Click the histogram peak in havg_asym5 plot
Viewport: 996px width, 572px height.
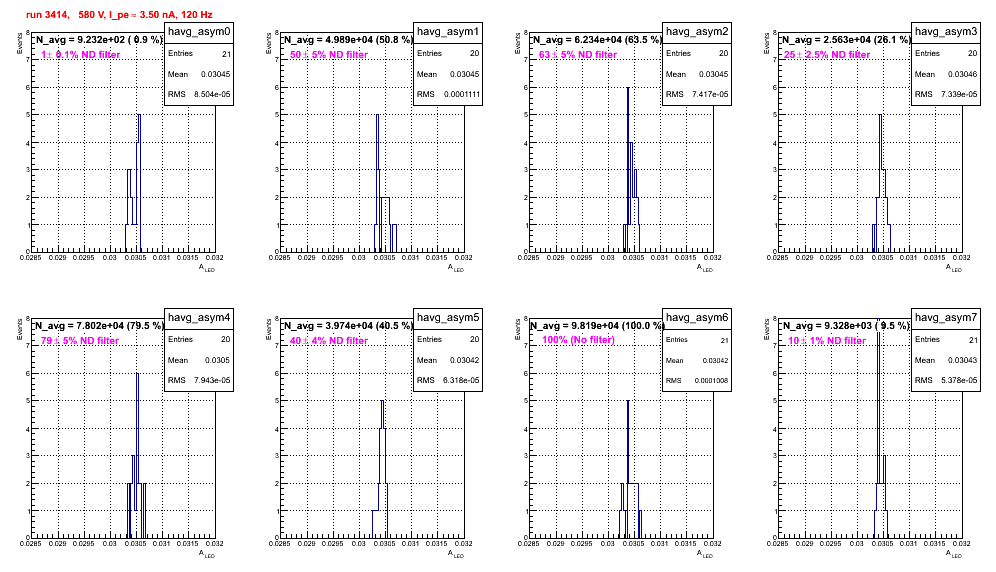pos(382,402)
